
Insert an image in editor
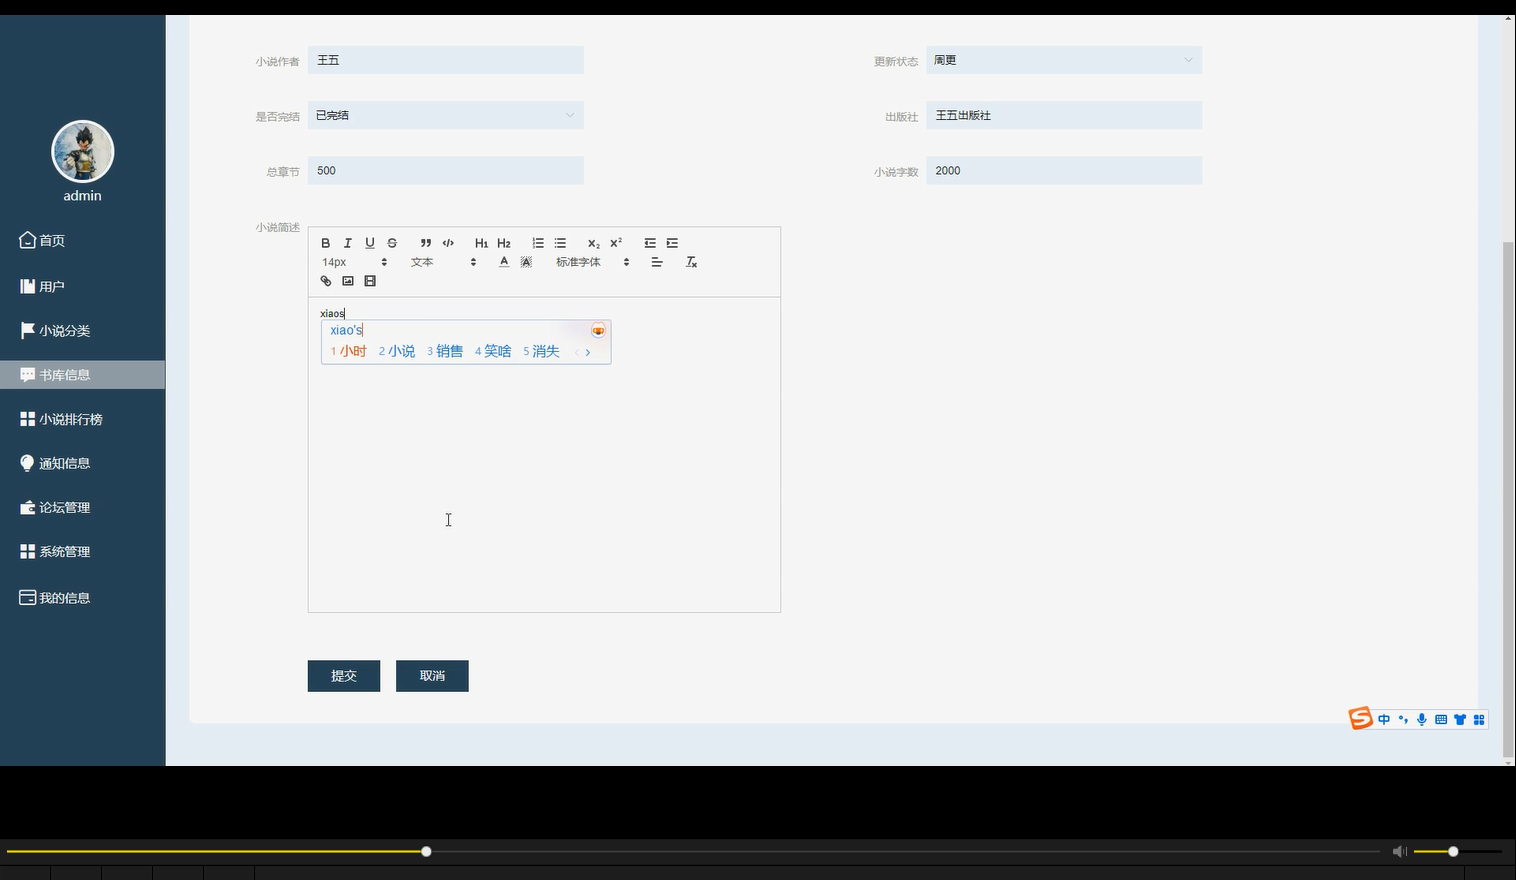coord(348,281)
